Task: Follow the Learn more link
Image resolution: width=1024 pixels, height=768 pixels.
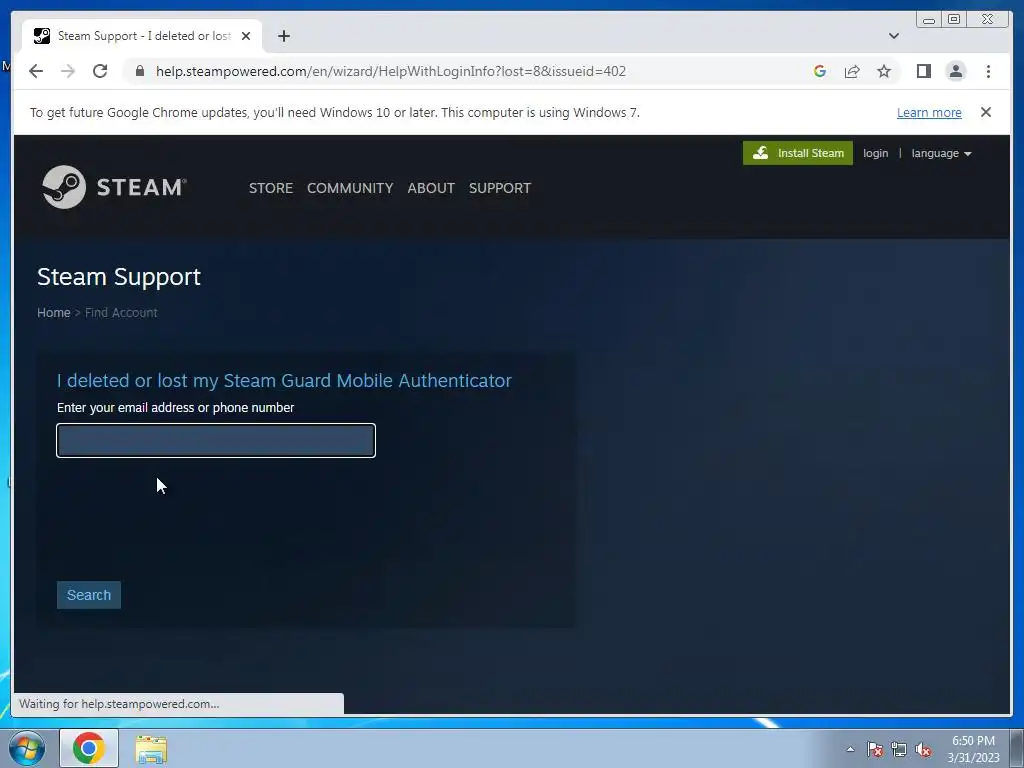Action: pos(929,112)
